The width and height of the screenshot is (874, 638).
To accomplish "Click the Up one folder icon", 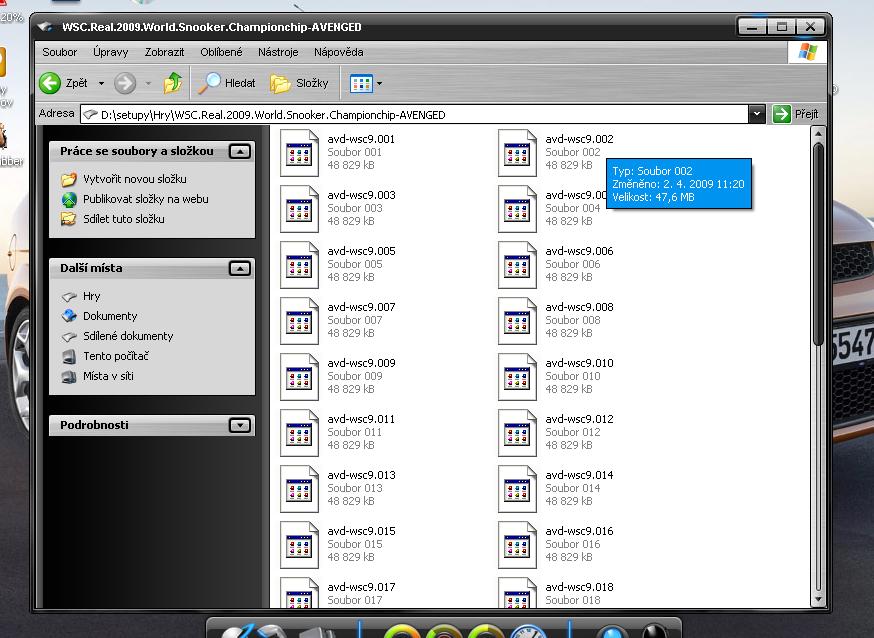I will 173,83.
